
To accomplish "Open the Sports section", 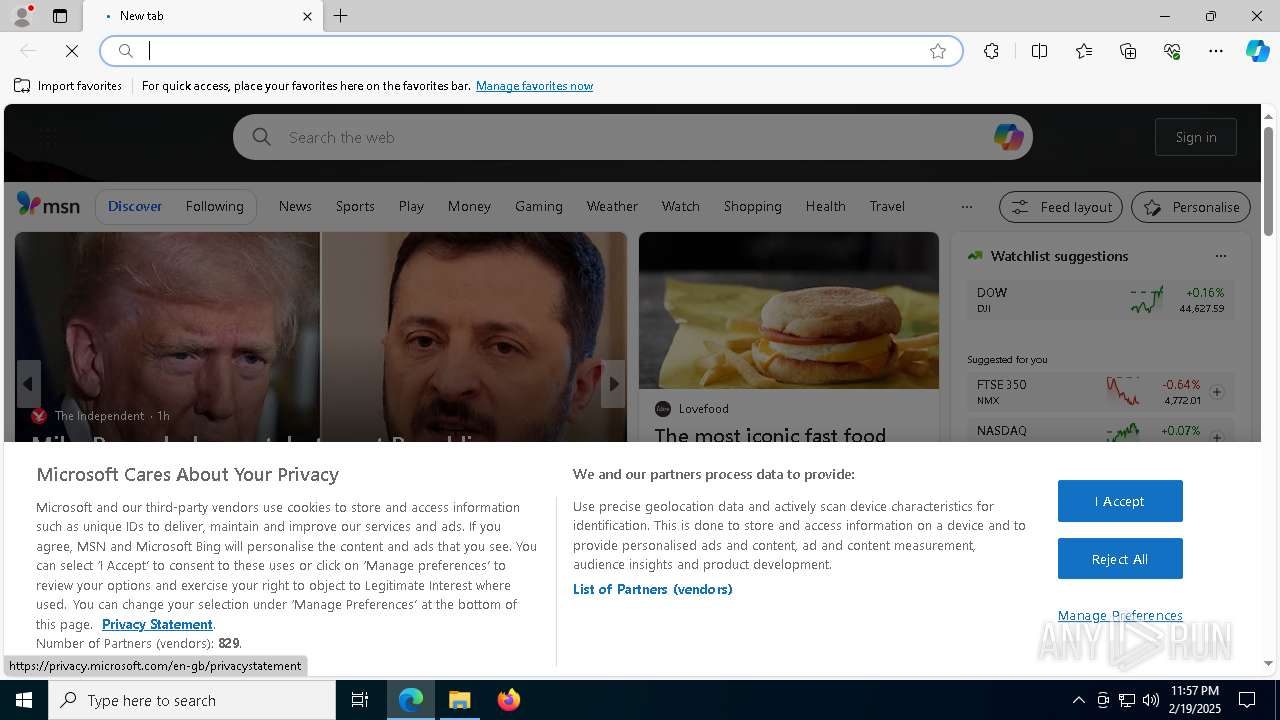I will pyautogui.click(x=355, y=206).
